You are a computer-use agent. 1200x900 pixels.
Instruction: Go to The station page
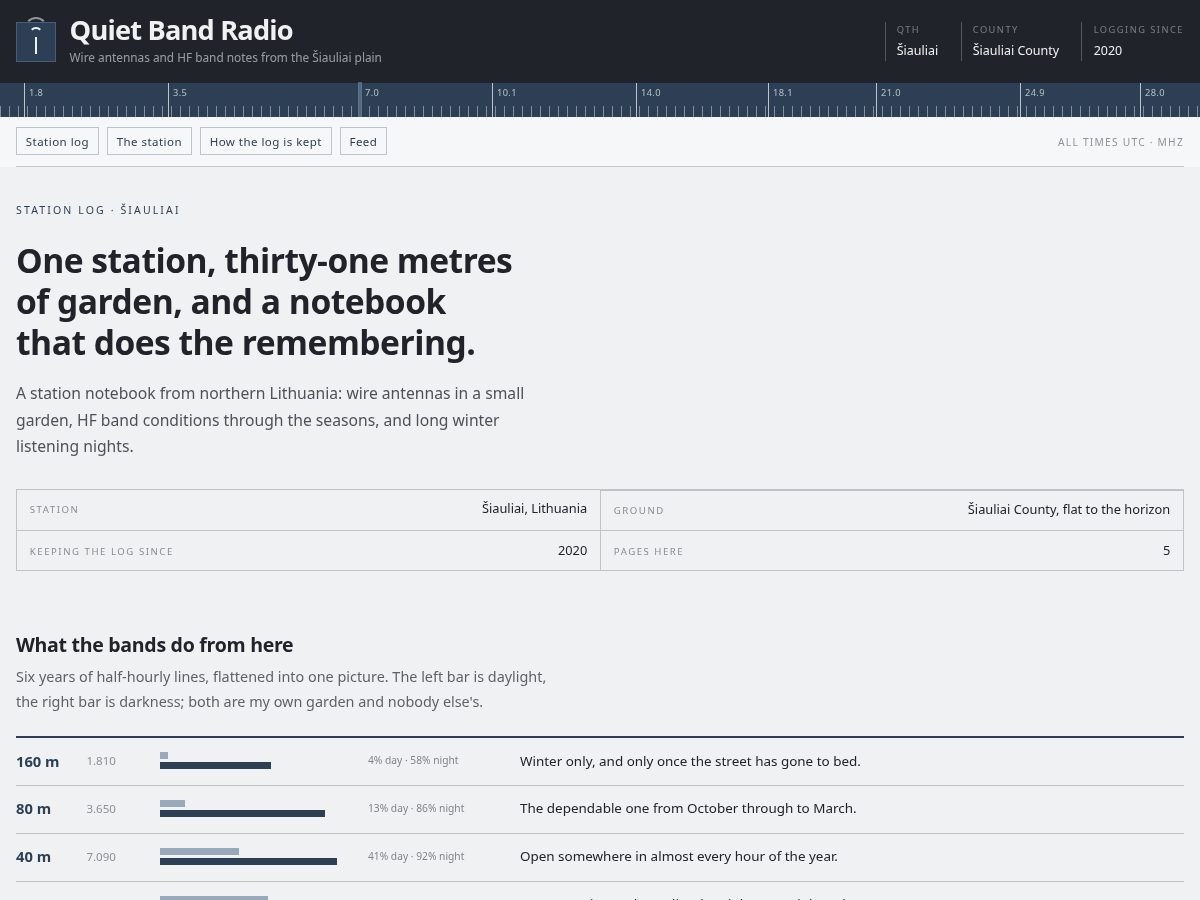tap(149, 141)
